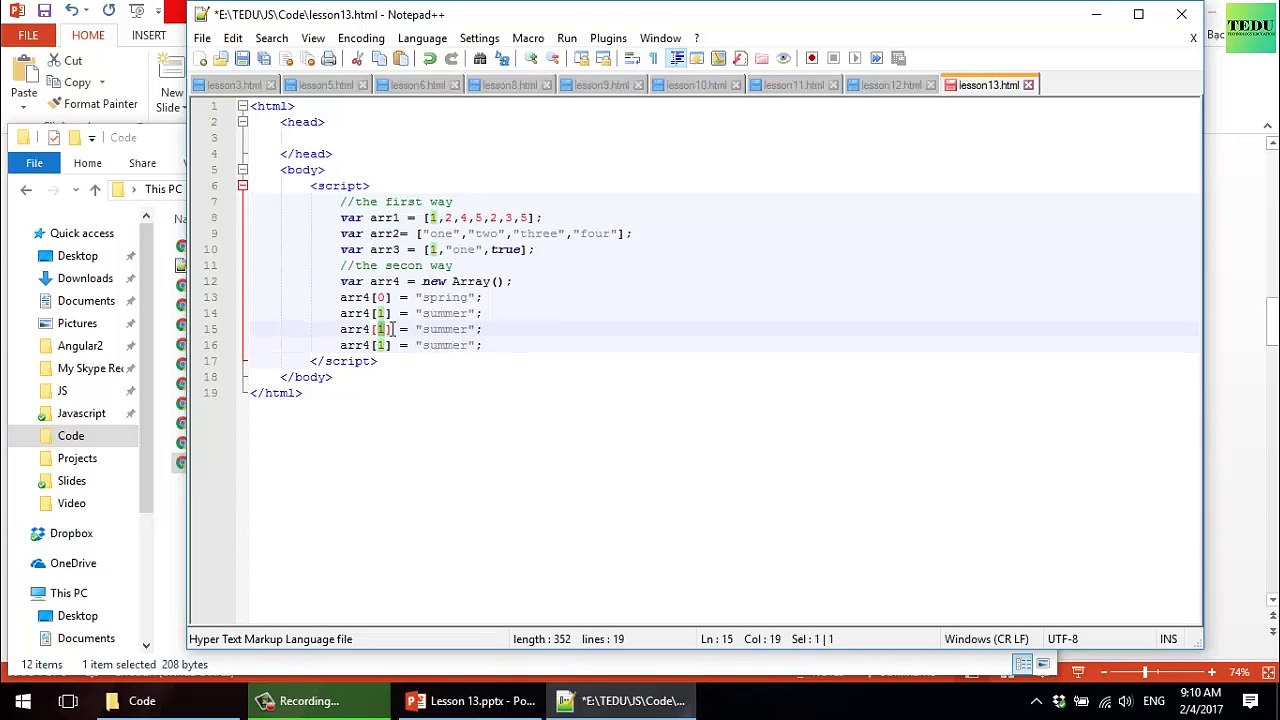Toggle Show All Characters pilcrow icon
The height and width of the screenshot is (720, 1280).
pos(653,59)
